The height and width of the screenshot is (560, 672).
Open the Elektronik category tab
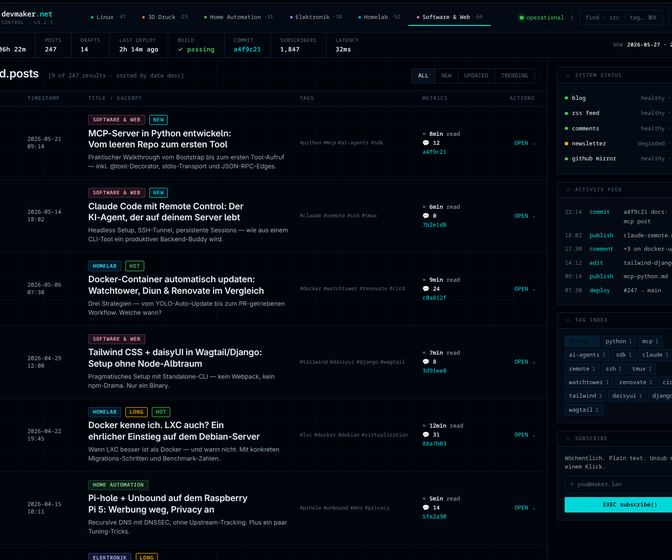[315, 17]
